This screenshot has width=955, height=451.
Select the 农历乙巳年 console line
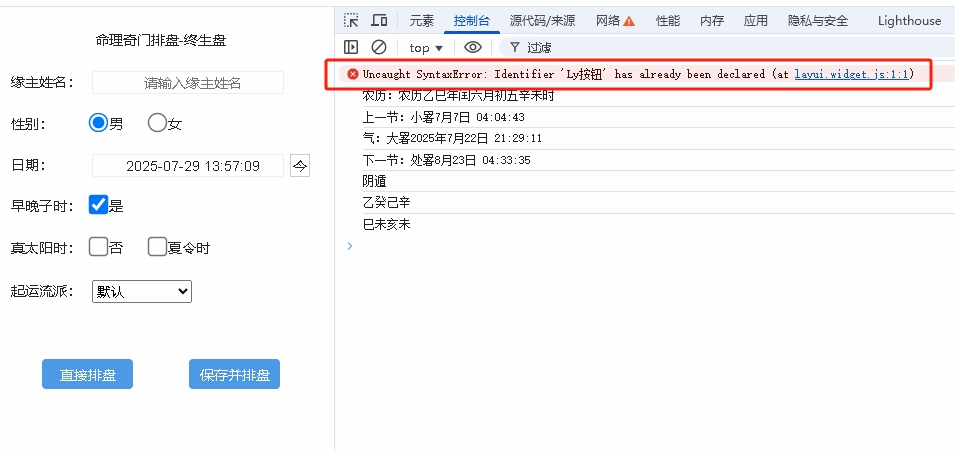coord(458,96)
